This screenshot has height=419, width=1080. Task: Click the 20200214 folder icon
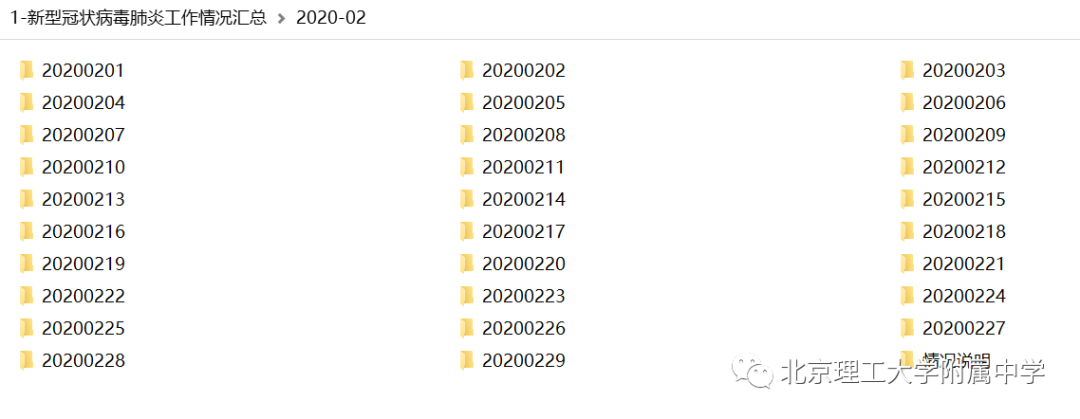(466, 199)
